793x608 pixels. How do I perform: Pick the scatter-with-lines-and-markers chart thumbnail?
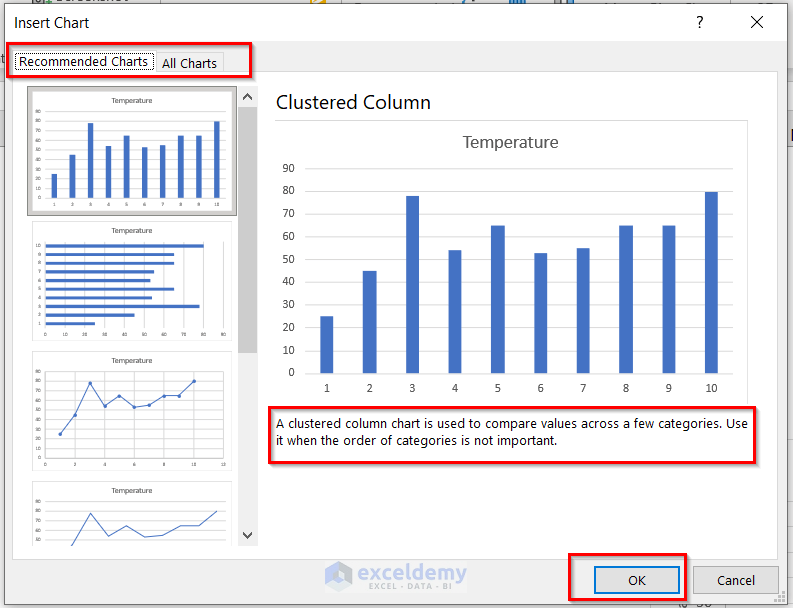(x=132, y=411)
